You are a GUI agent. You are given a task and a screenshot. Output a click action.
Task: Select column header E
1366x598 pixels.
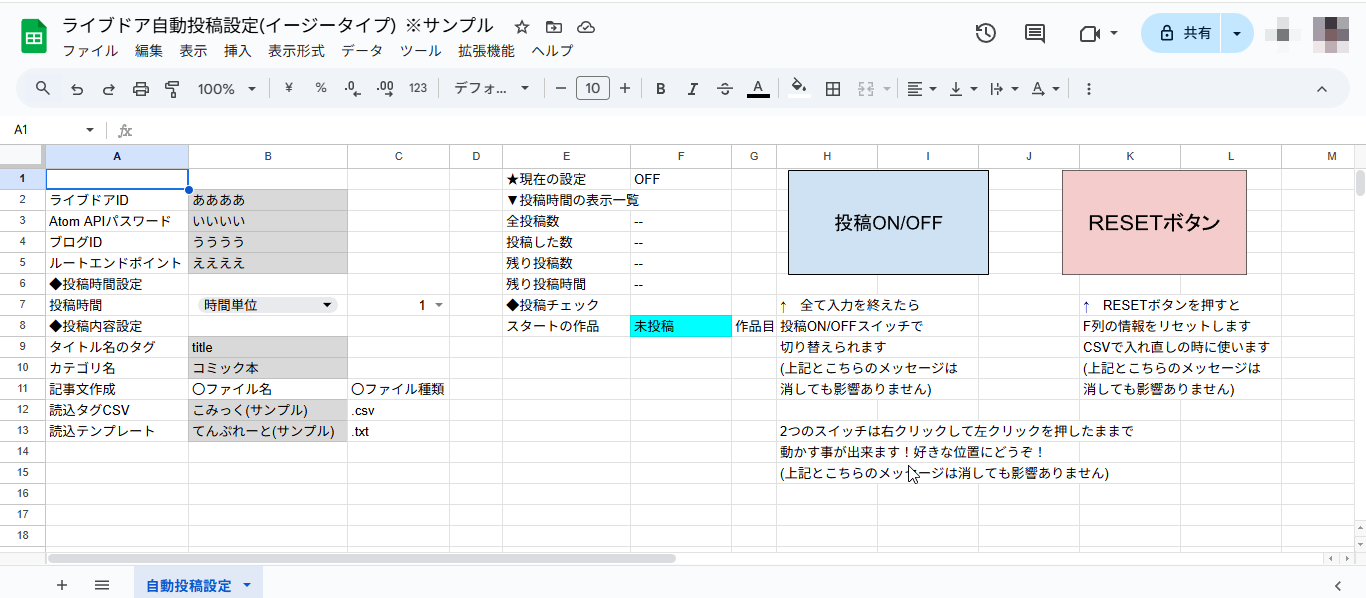(x=566, y=156)
